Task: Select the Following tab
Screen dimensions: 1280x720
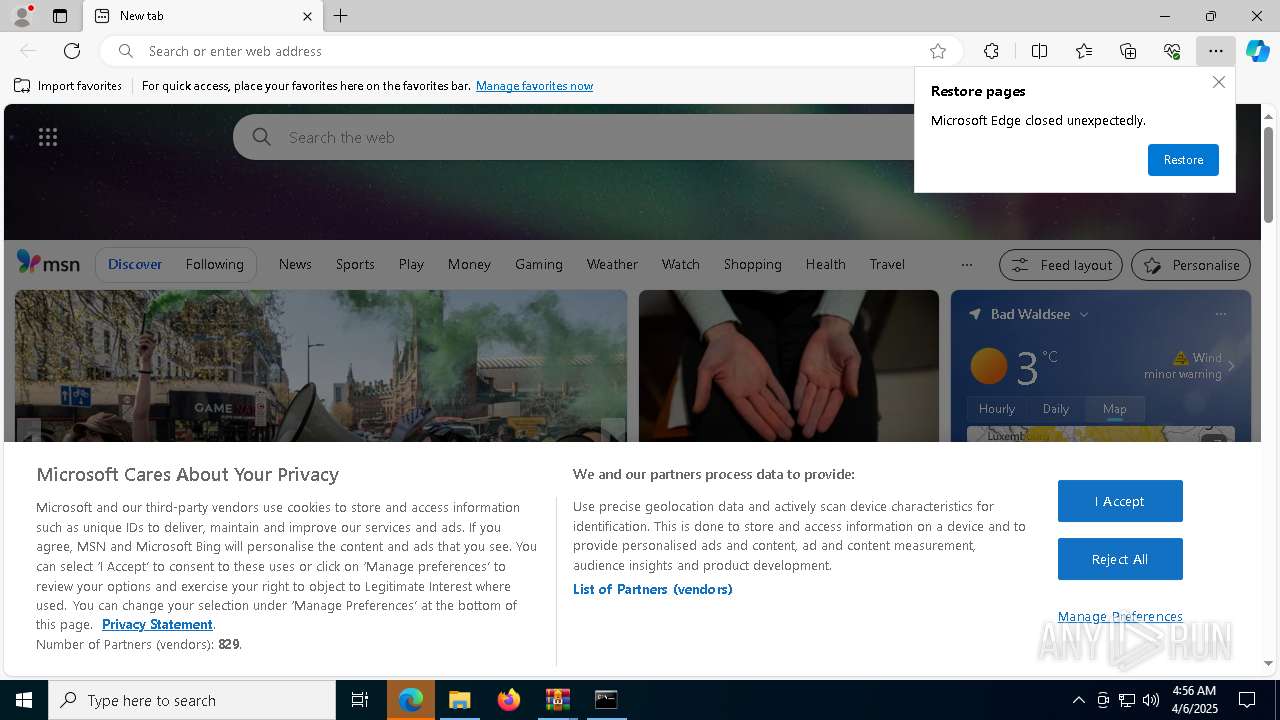Action: point(214,264)
